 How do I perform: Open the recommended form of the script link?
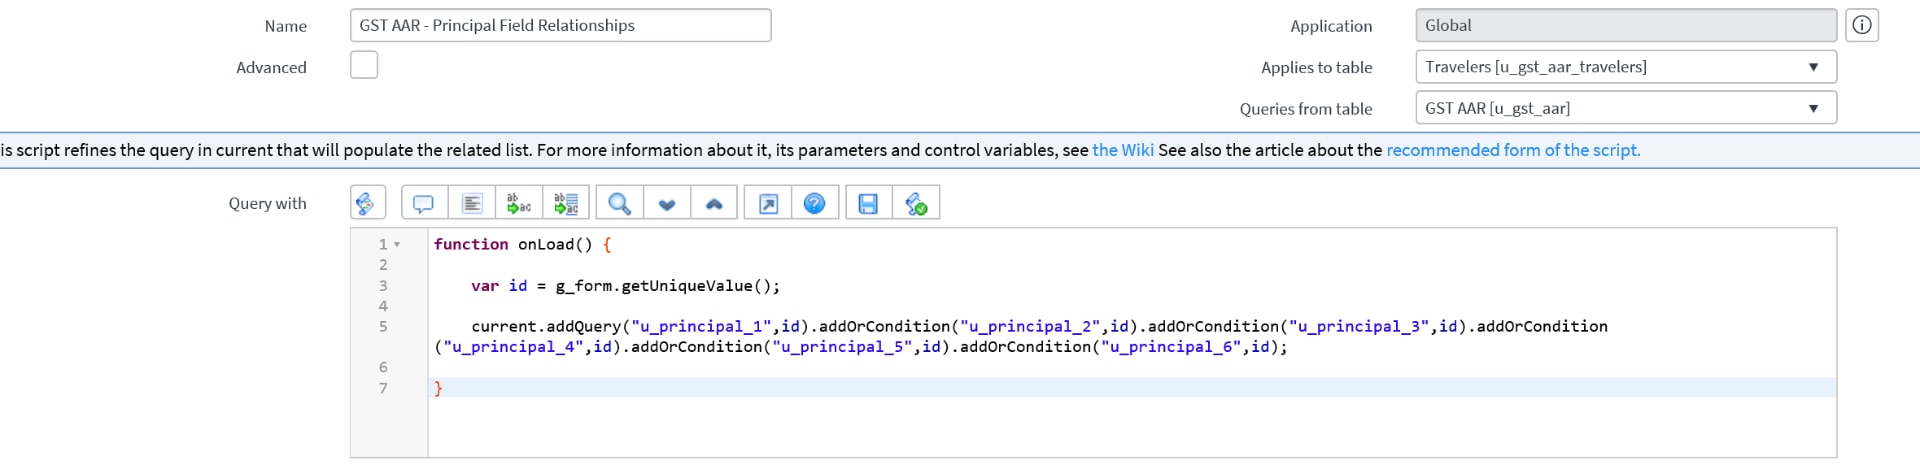(1513, 150)
